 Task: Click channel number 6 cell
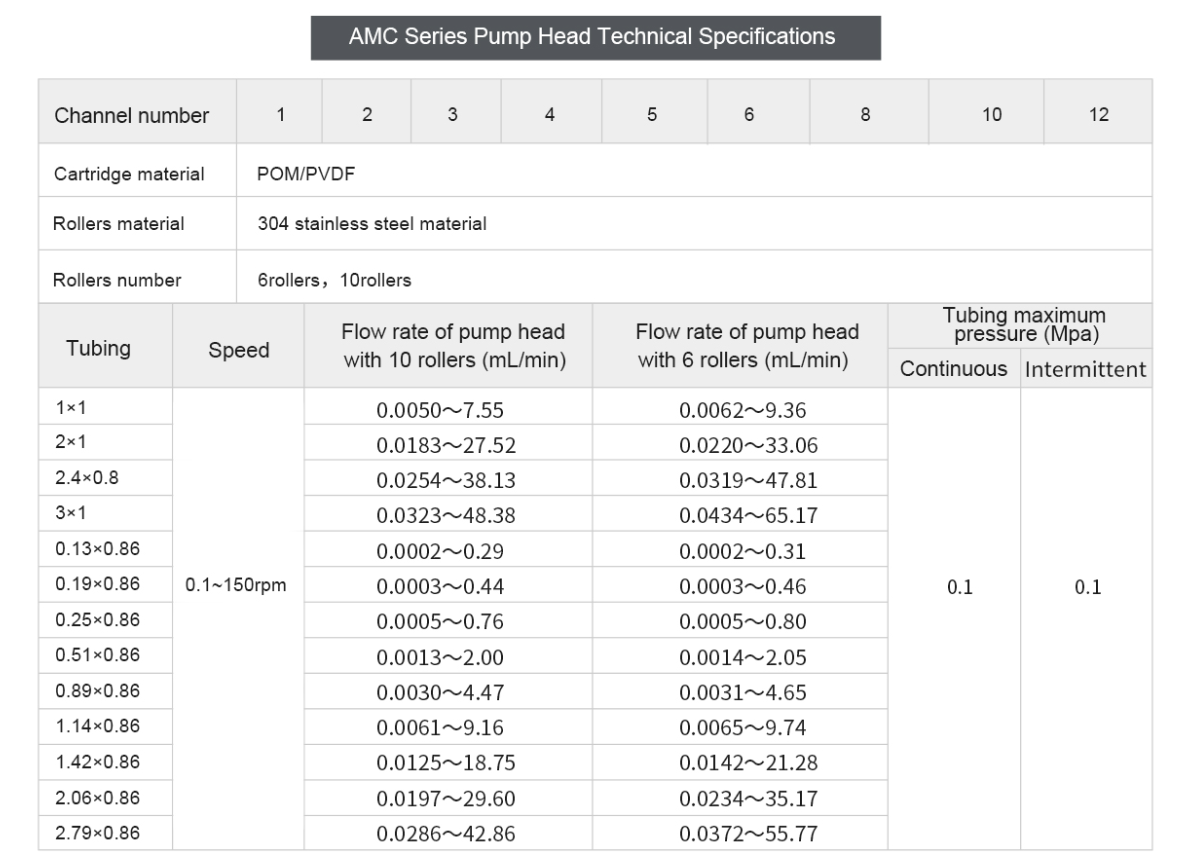(x=758, y=112)
